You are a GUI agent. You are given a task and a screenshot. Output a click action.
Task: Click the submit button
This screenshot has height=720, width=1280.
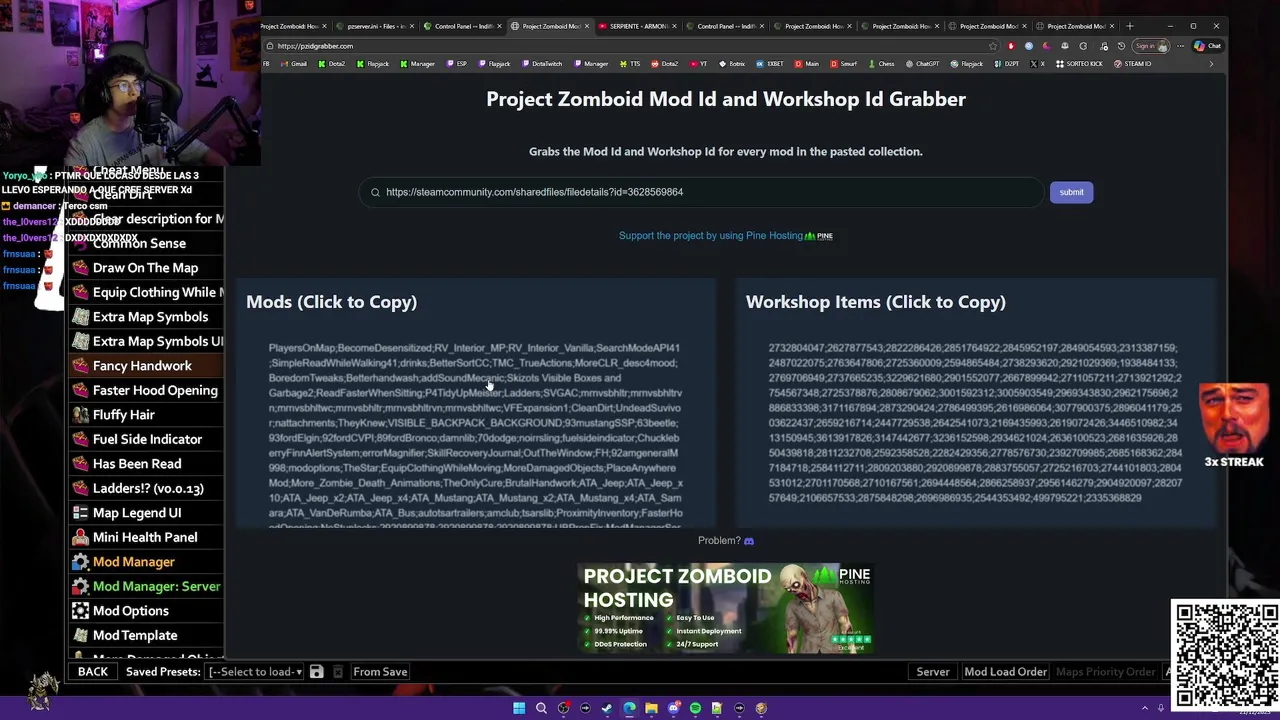tap(1071, 192)
